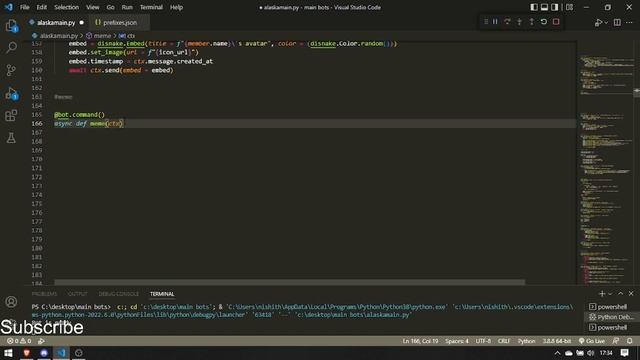Viewport: 640px width, 360px height.
Task: Change indentation via Spaces: 4
Action: (457, 341)
